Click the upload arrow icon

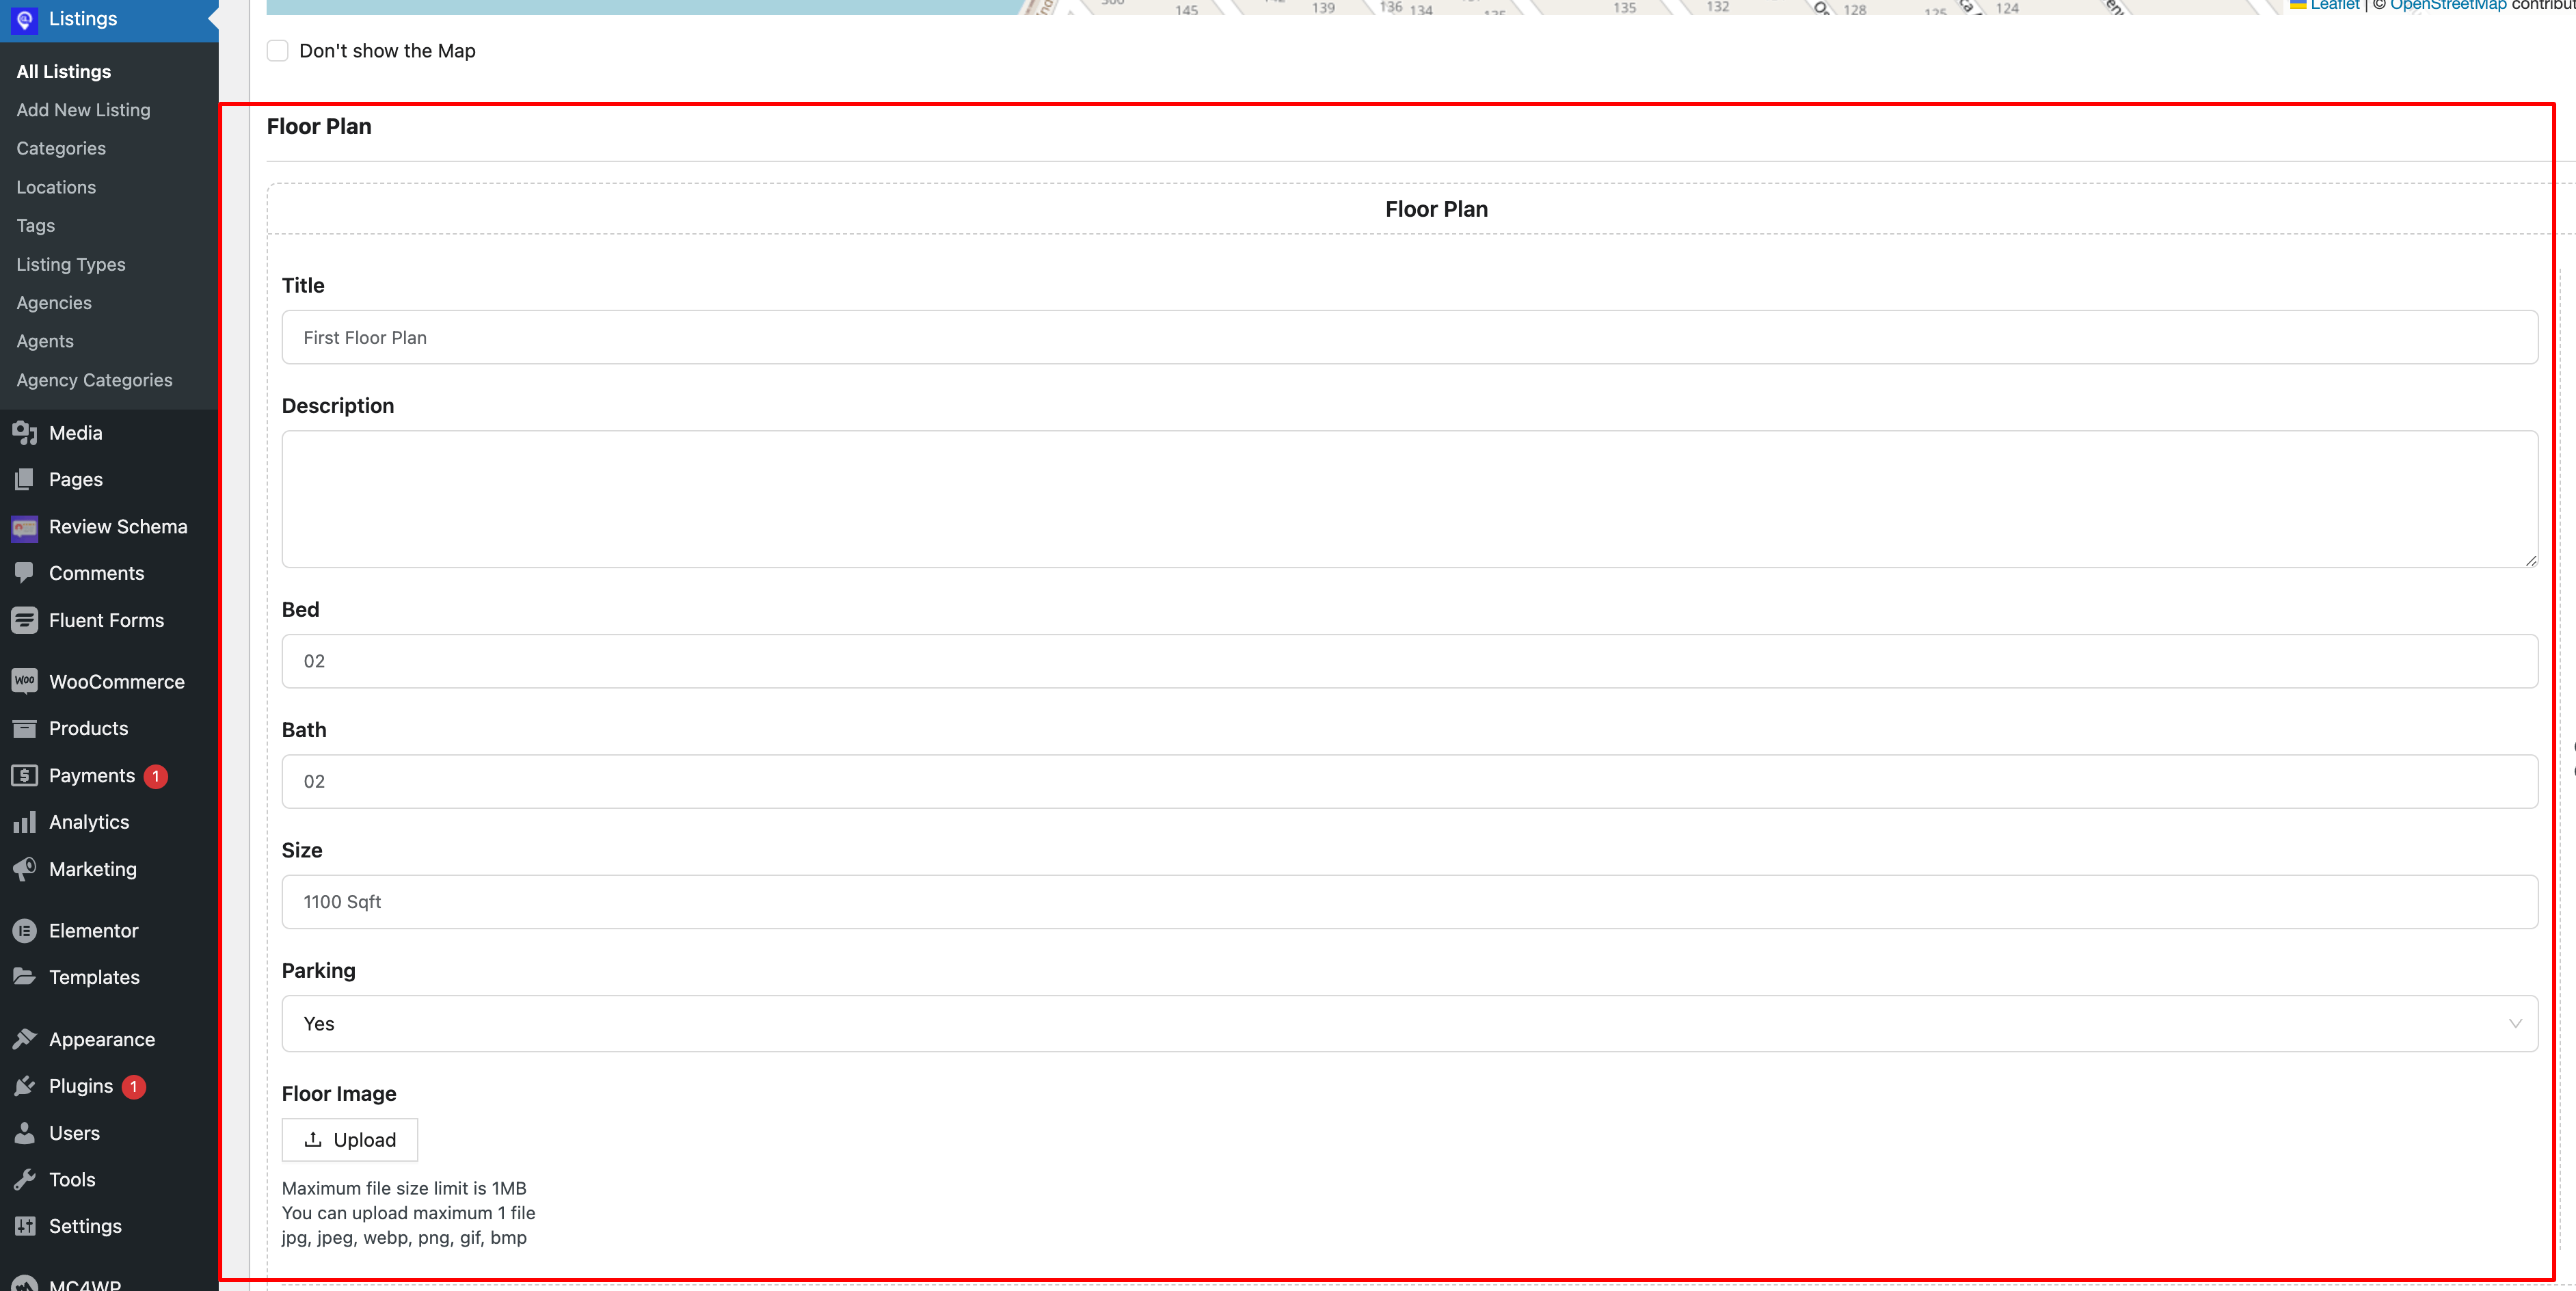pos(313,1140)
